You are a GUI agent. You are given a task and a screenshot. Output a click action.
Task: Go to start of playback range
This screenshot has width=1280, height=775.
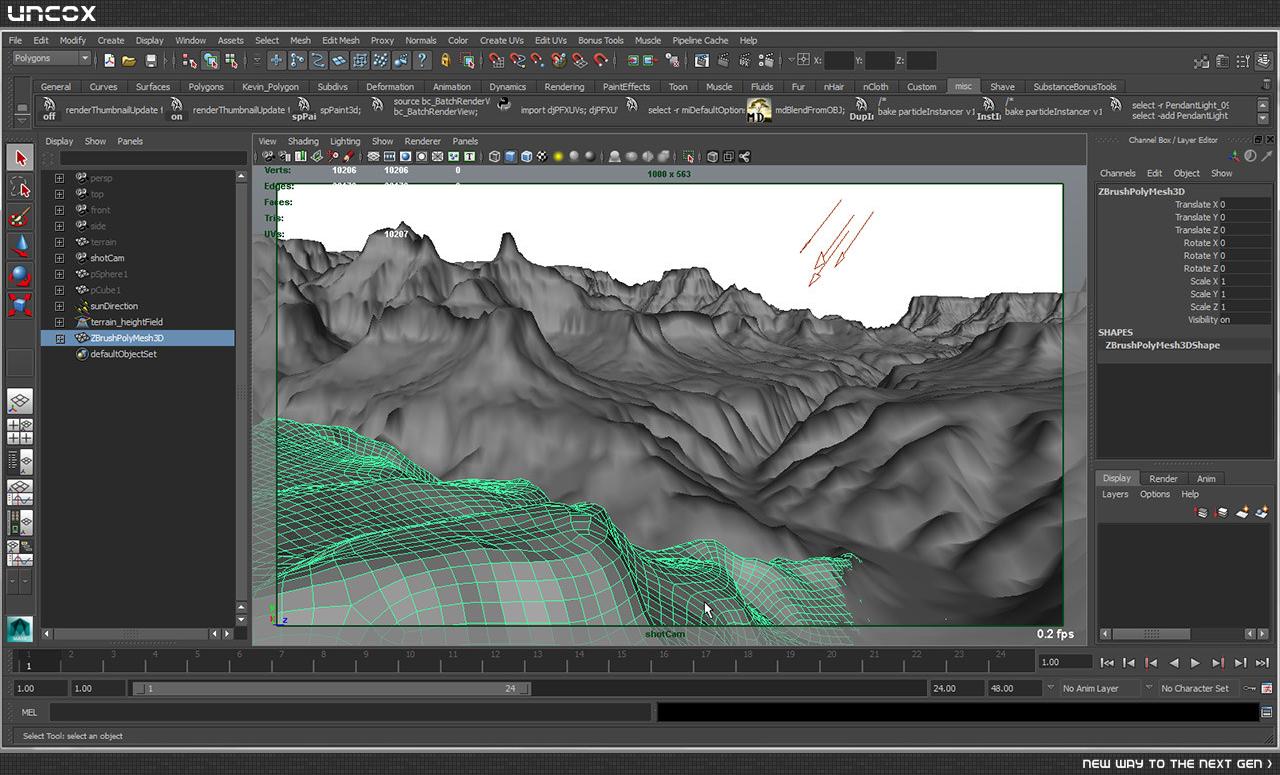tap(1107, 663)
